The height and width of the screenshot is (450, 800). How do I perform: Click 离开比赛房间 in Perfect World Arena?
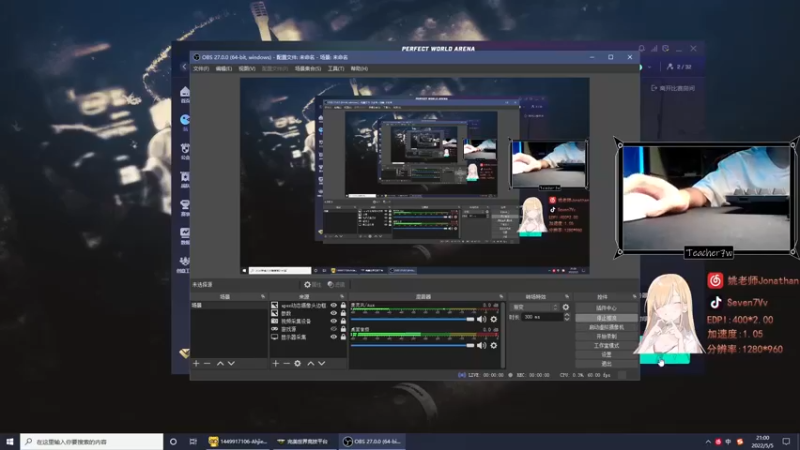(x=673, y=88)
